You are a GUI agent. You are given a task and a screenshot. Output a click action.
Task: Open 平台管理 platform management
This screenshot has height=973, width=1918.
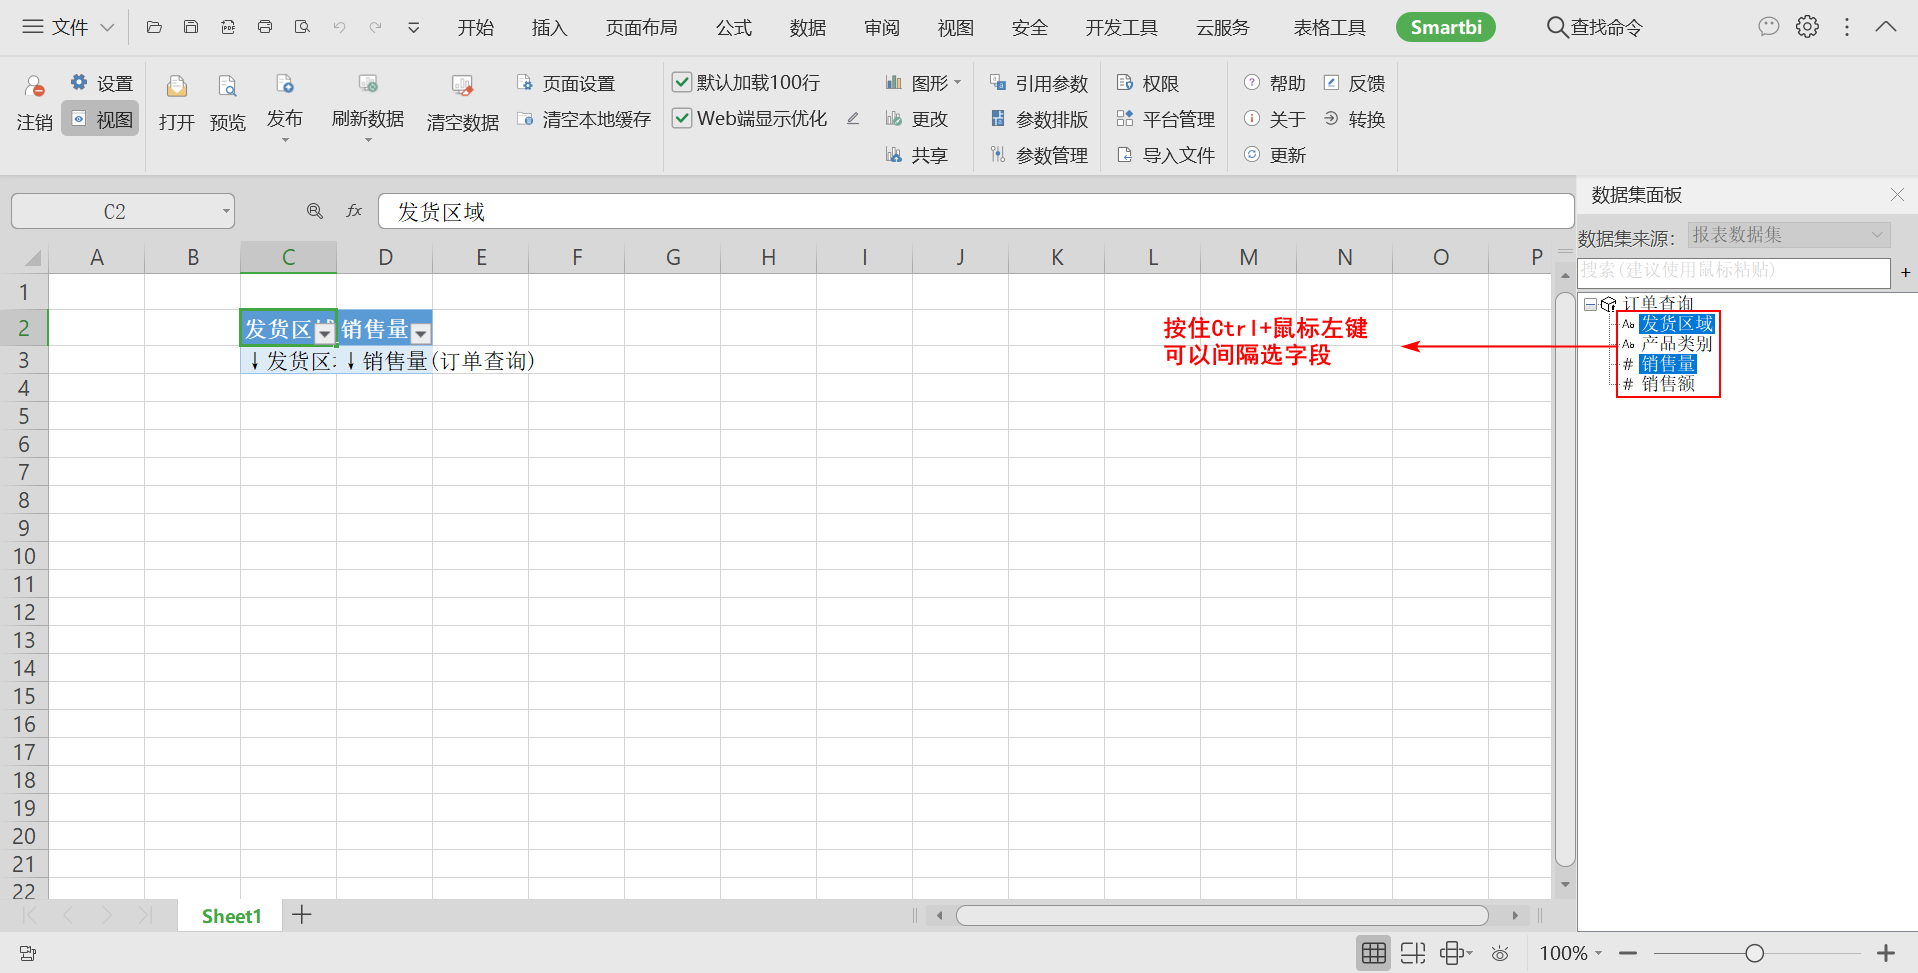point(1166,119)
